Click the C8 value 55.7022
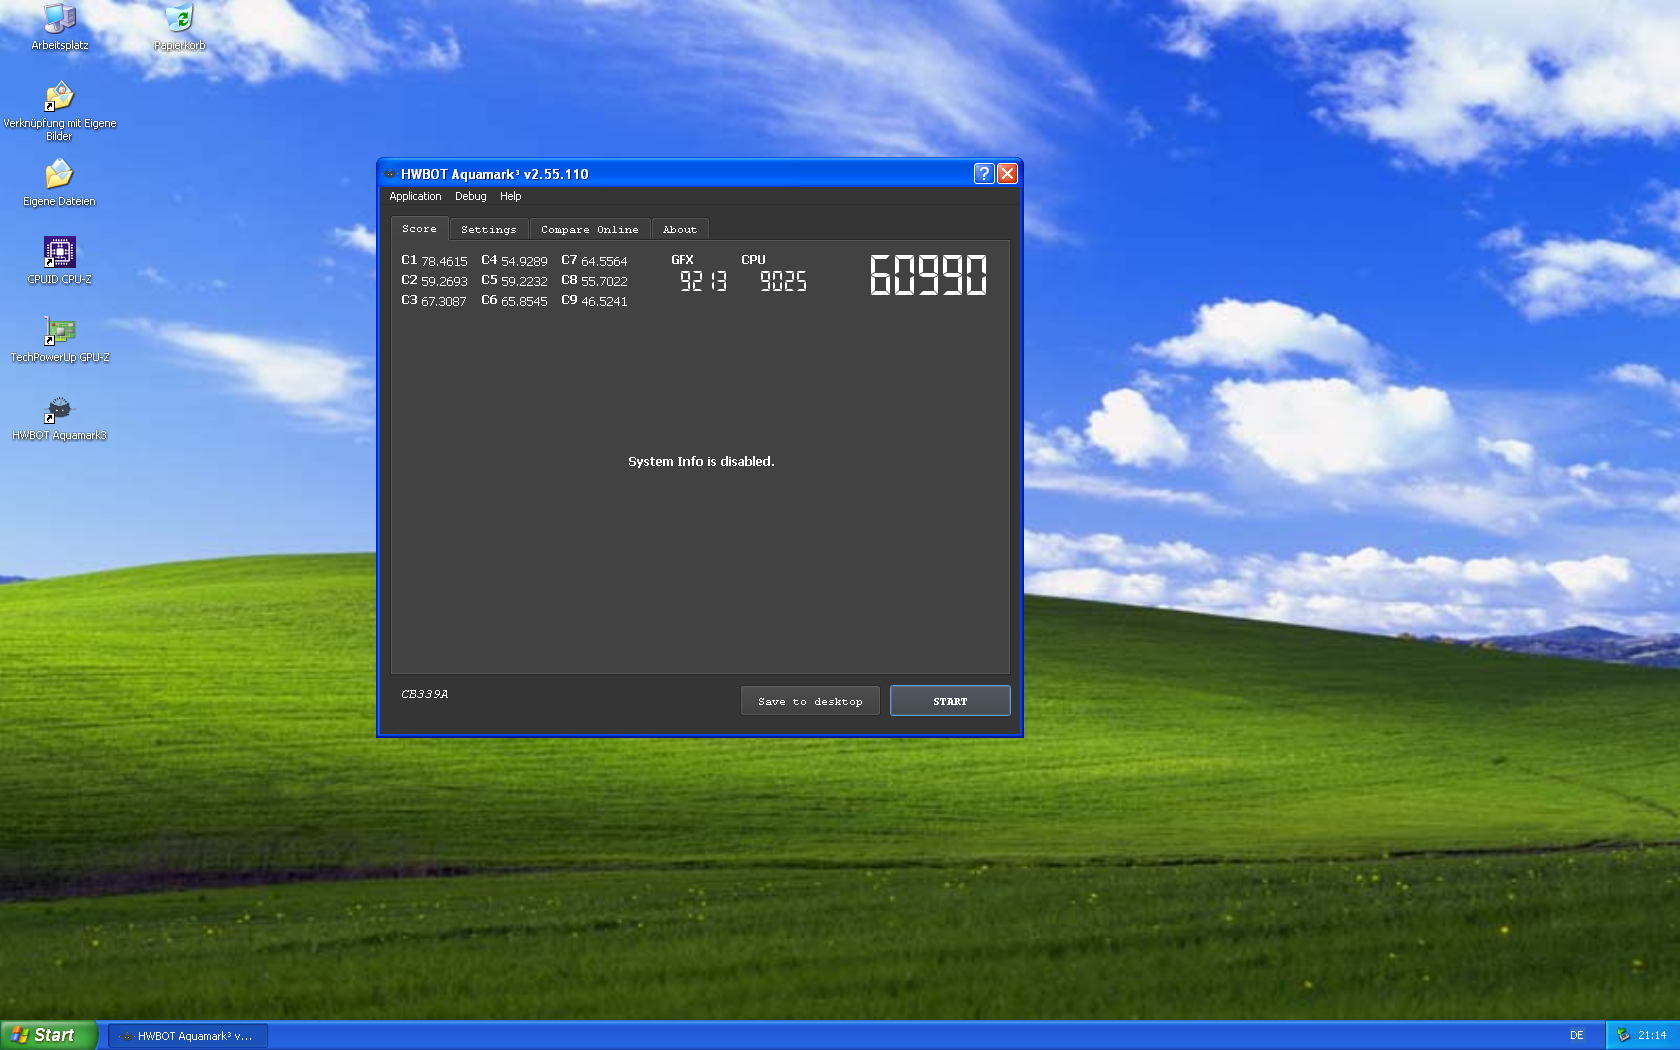1680x1050 pixels. (x=604, y=282)
